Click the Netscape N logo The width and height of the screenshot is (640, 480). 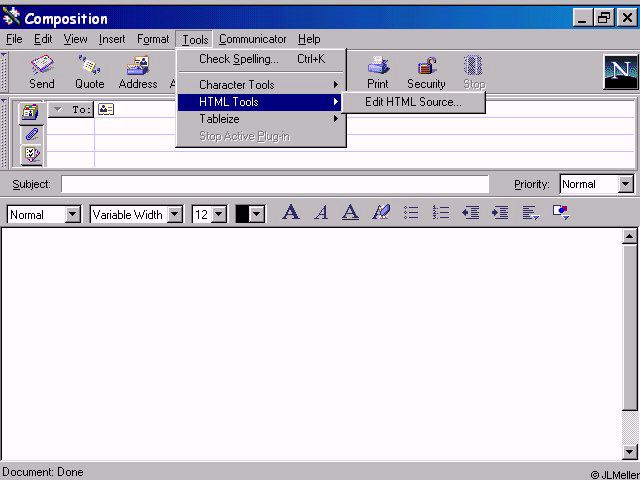(620, 72)
